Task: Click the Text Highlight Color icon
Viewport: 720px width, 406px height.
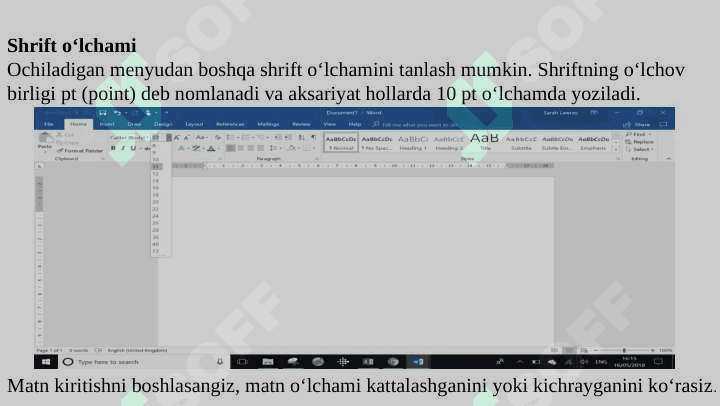Action: click(196, 148)
